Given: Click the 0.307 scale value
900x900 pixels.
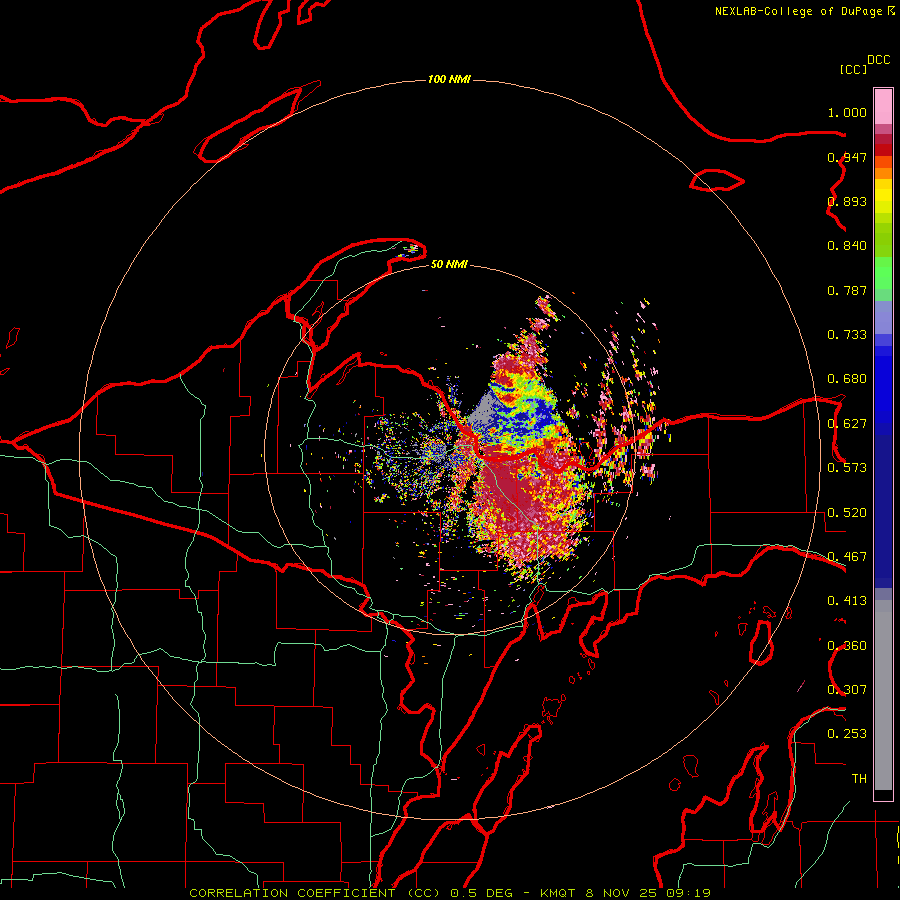Looking at the screenshot, I should [x=847, y=690].
